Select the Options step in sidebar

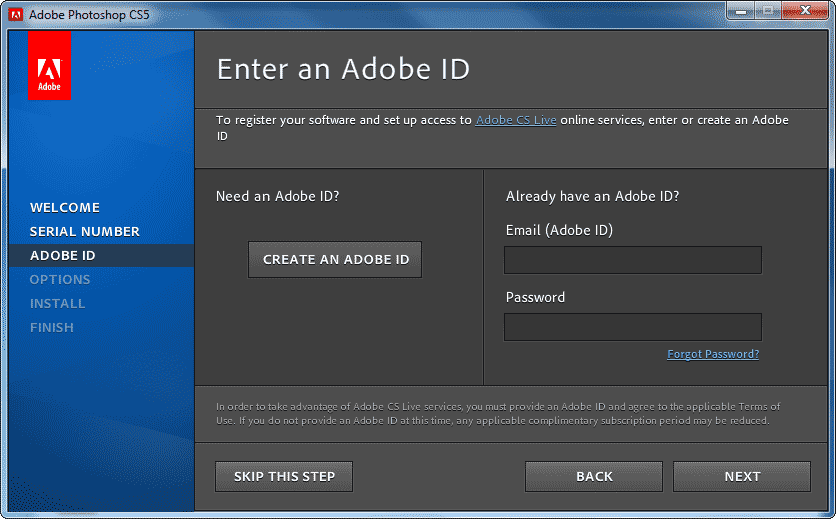(x=60, y=280)
